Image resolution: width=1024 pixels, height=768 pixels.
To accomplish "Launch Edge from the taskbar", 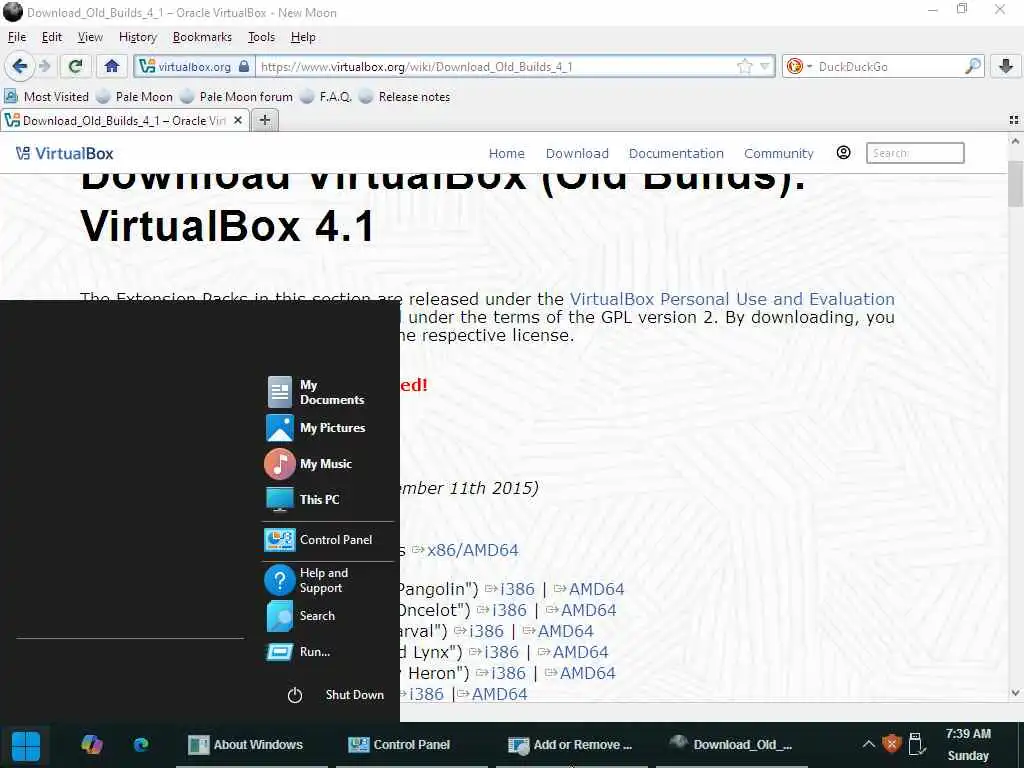I will (141, 744).
